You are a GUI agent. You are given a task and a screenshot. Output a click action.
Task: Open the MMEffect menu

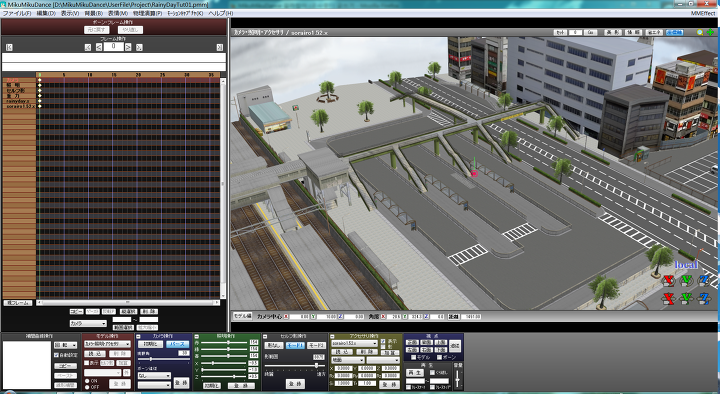(703, 13)
